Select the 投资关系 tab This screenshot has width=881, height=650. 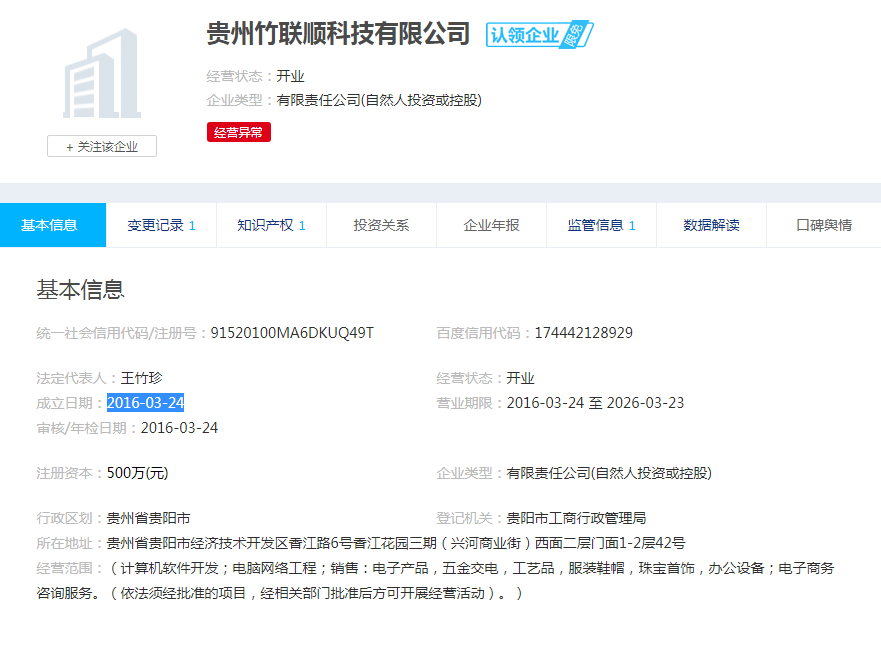tap(381, 225)
